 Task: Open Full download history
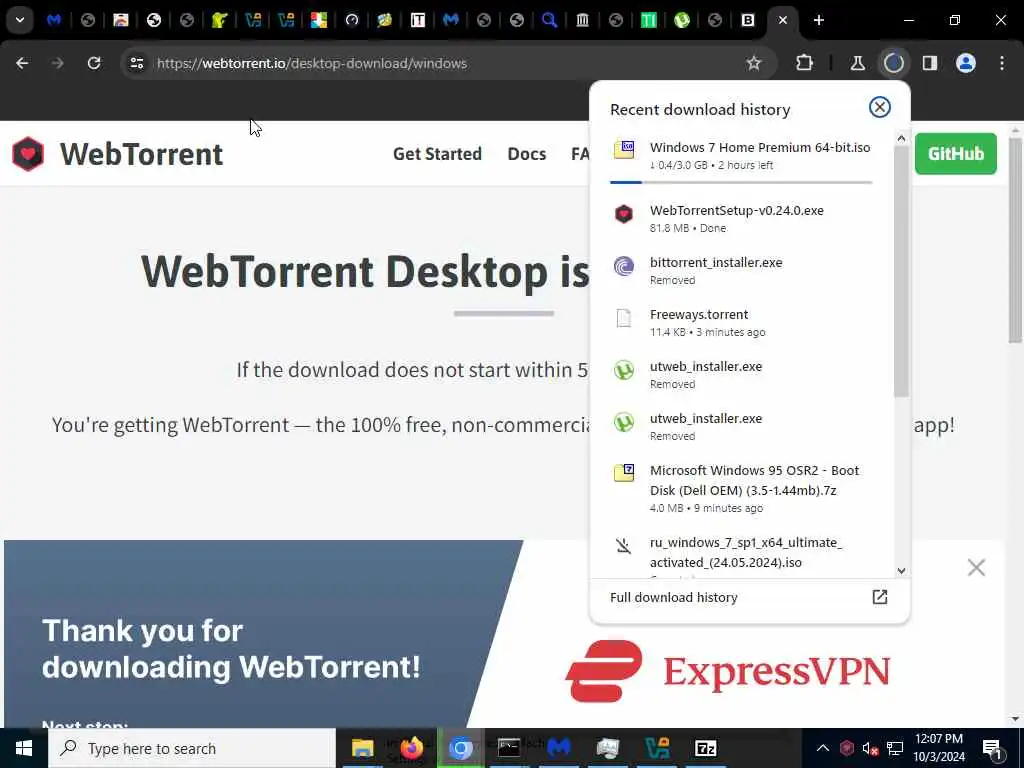[749, 597]
